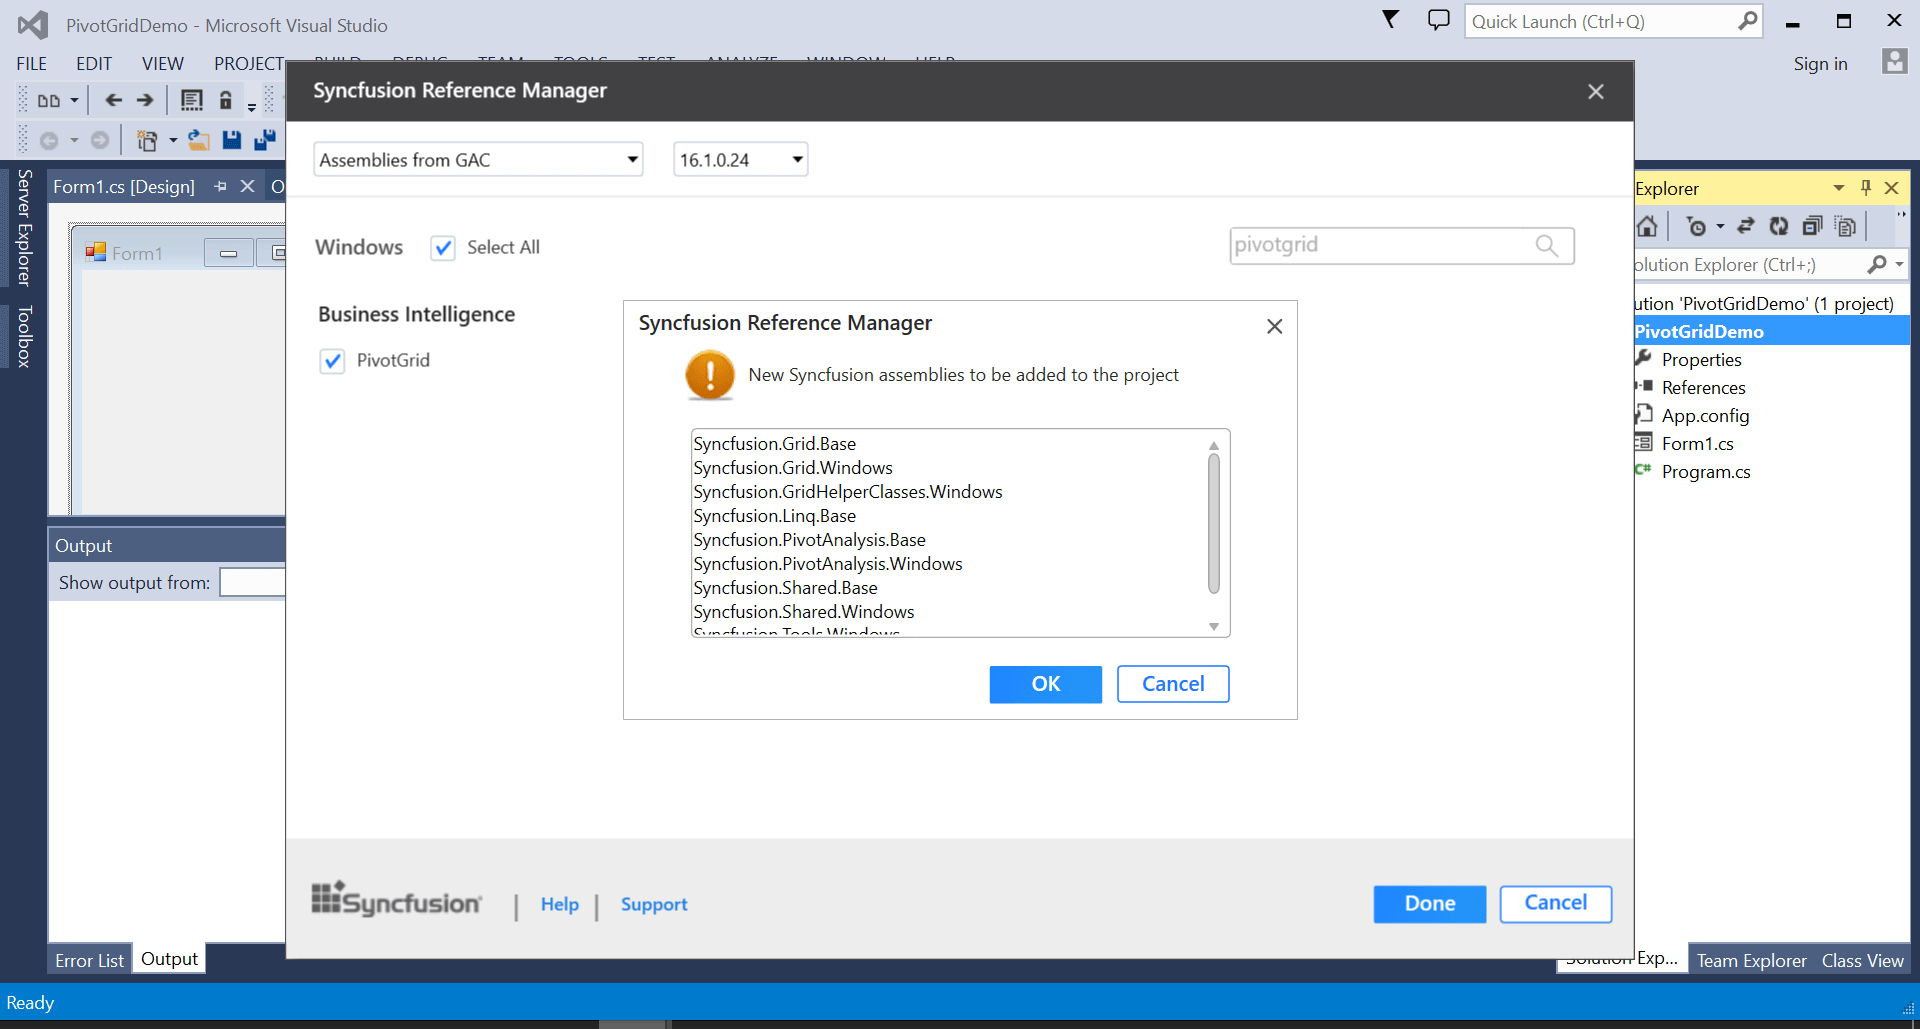The width and height of the screenshot is (1920, 1029).
Task: Click the two-pages layout toolbar icon
Action: click(x=48, y=100)
